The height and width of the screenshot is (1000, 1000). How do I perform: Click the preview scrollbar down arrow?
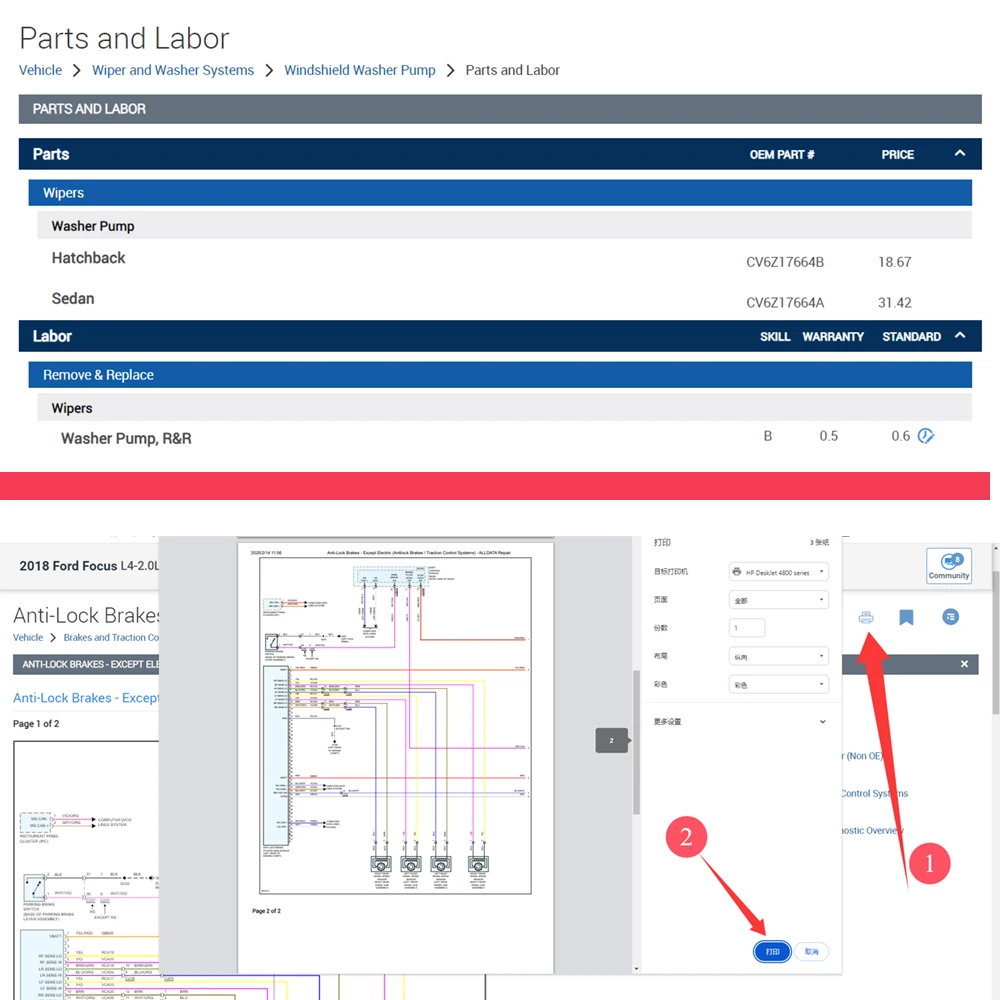[636, 969]
